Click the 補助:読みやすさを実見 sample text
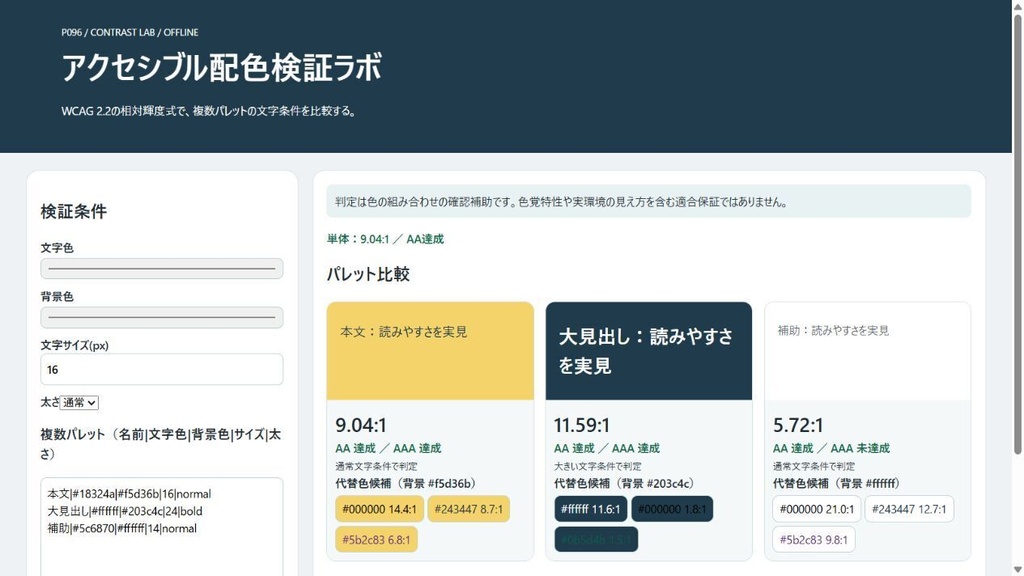The width and height of the screenshot is (1024, 576). click(x=833, y=330)
